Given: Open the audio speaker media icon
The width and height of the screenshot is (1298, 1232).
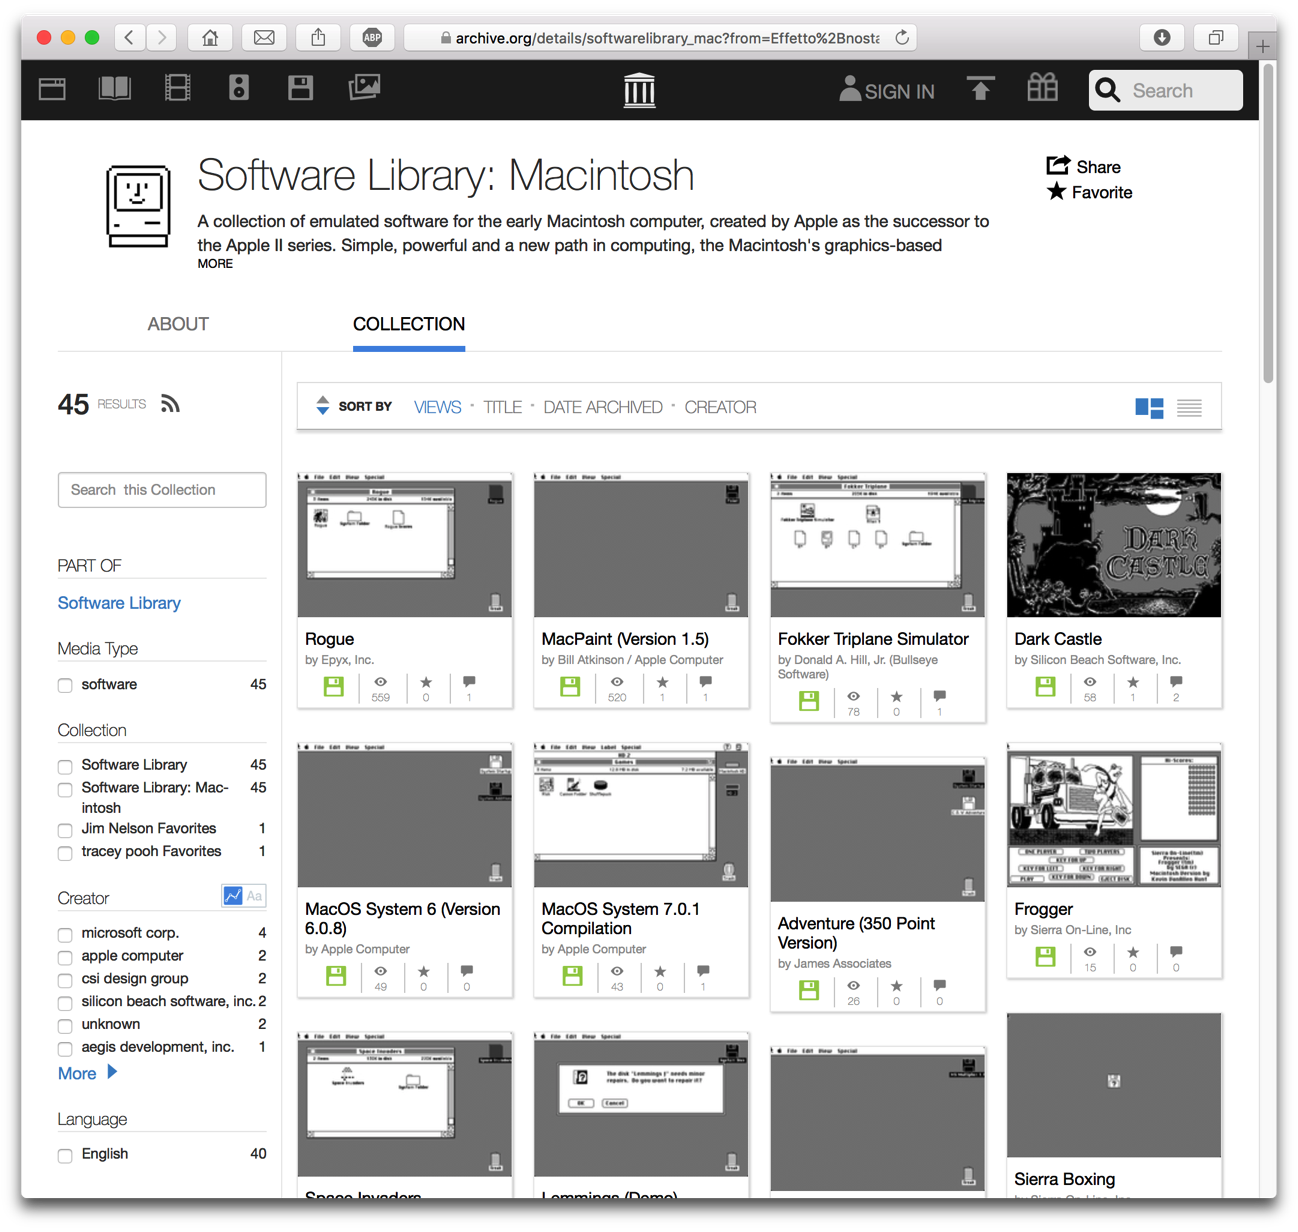Looking at the screenshot, I should coord(239,88).
